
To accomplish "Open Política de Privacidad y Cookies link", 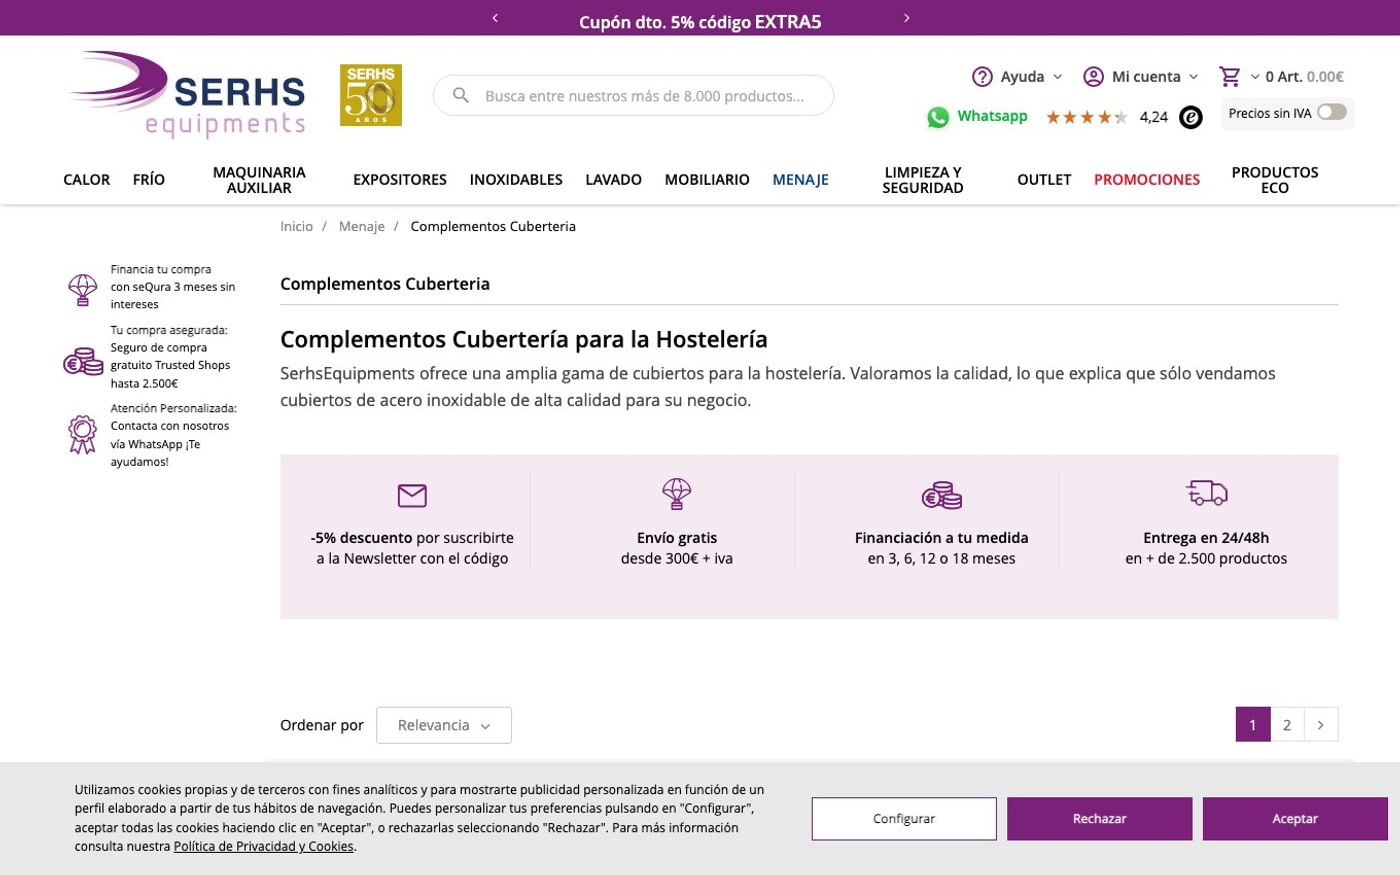I will coord(264,847).
